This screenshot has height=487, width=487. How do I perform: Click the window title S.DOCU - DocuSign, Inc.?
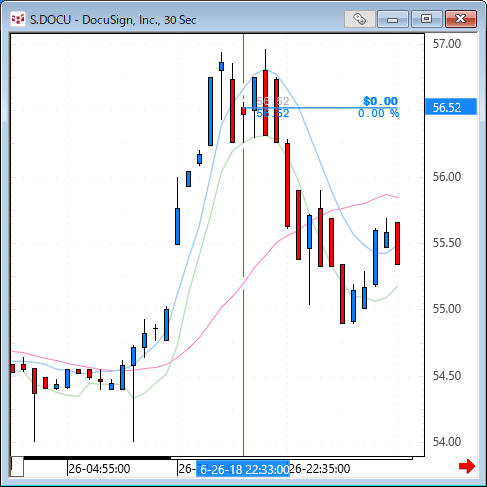pos(113,20)
